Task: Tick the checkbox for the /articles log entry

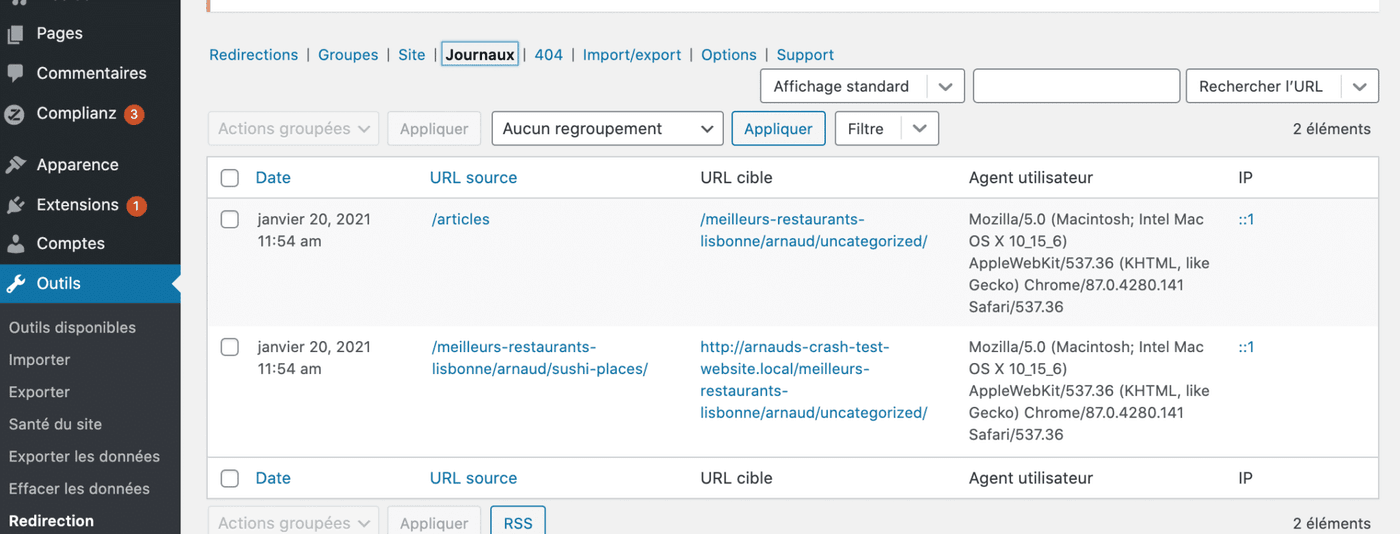Action: [230, 220]
